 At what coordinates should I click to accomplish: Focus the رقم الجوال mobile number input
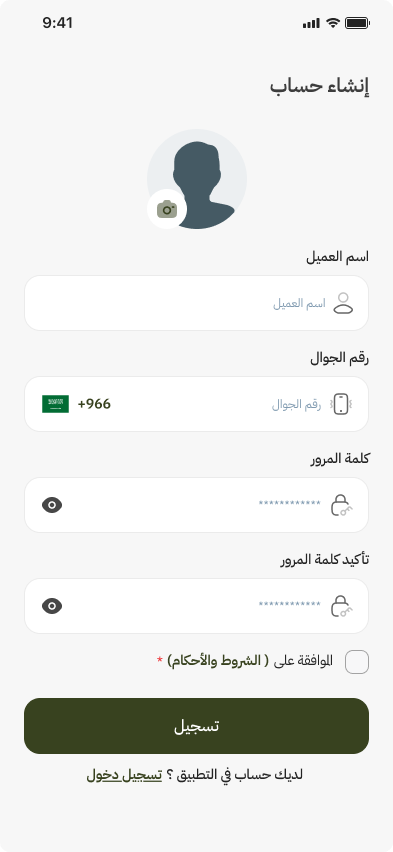196,404
